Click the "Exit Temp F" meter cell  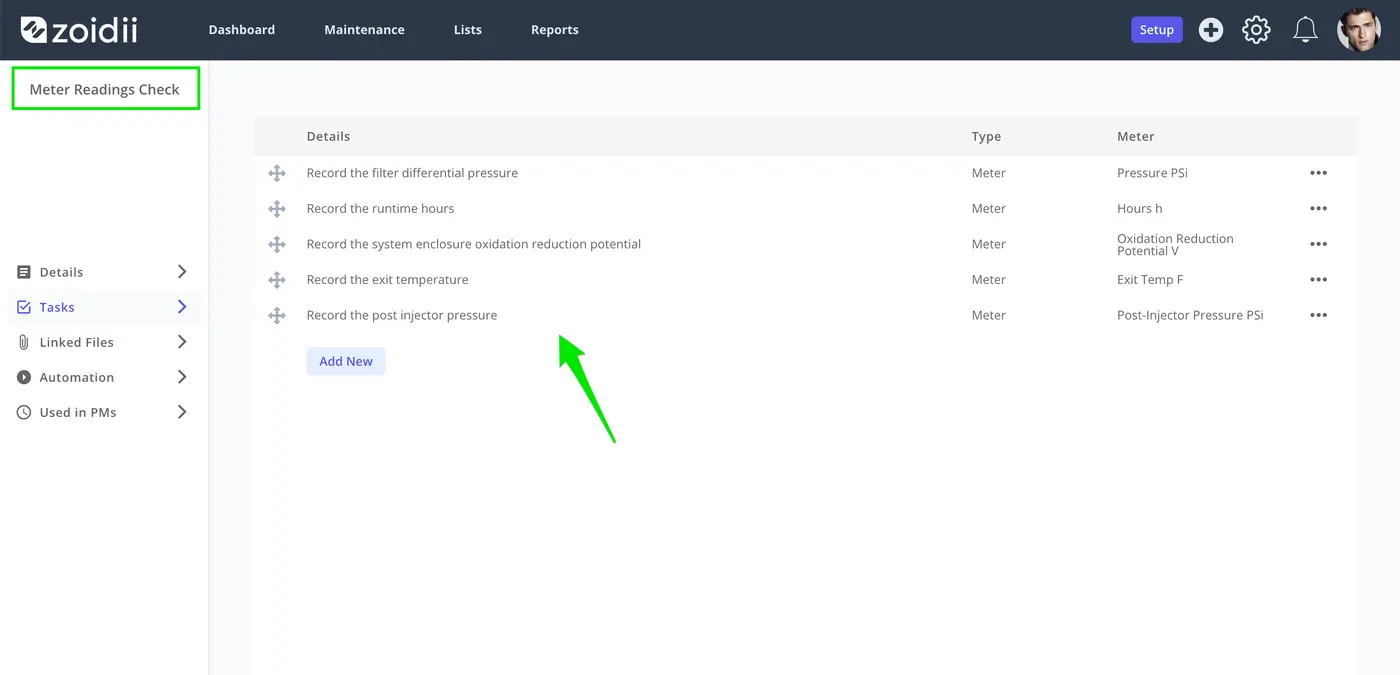(1150, 280)
